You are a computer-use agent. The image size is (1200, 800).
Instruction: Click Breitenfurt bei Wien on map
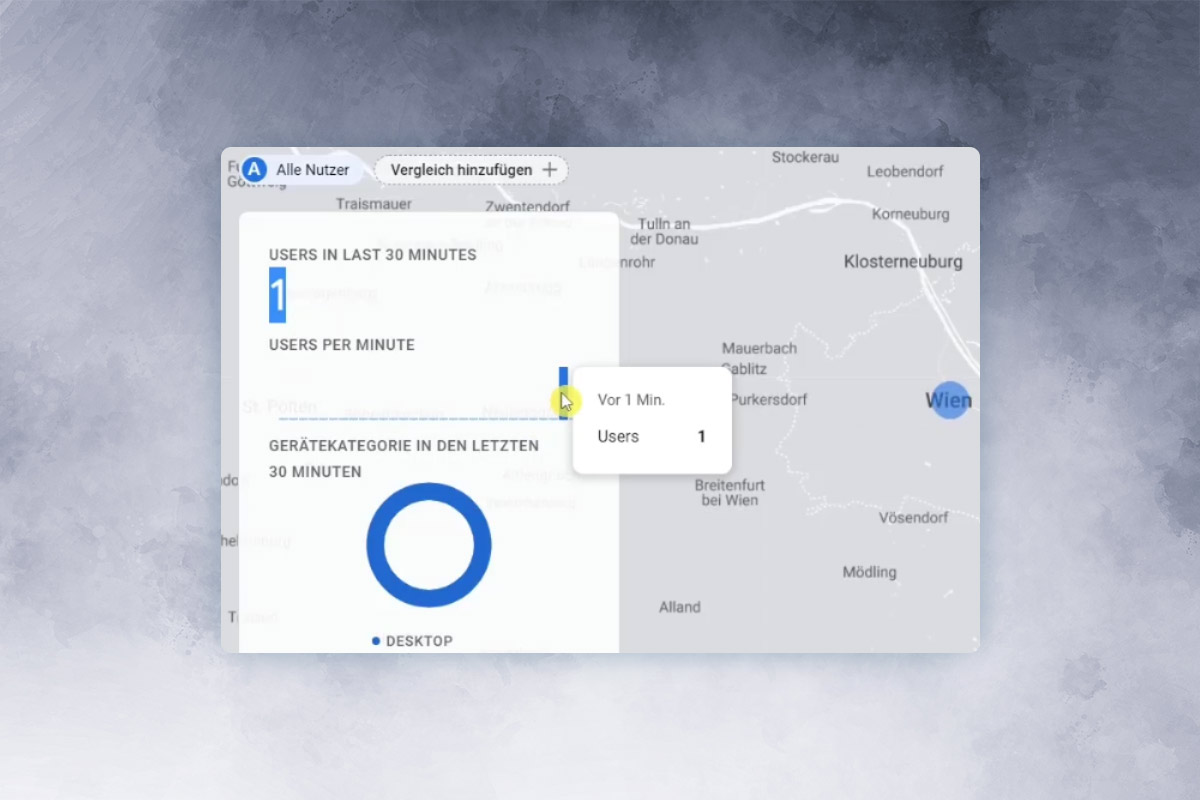click(x=727, y=492)
